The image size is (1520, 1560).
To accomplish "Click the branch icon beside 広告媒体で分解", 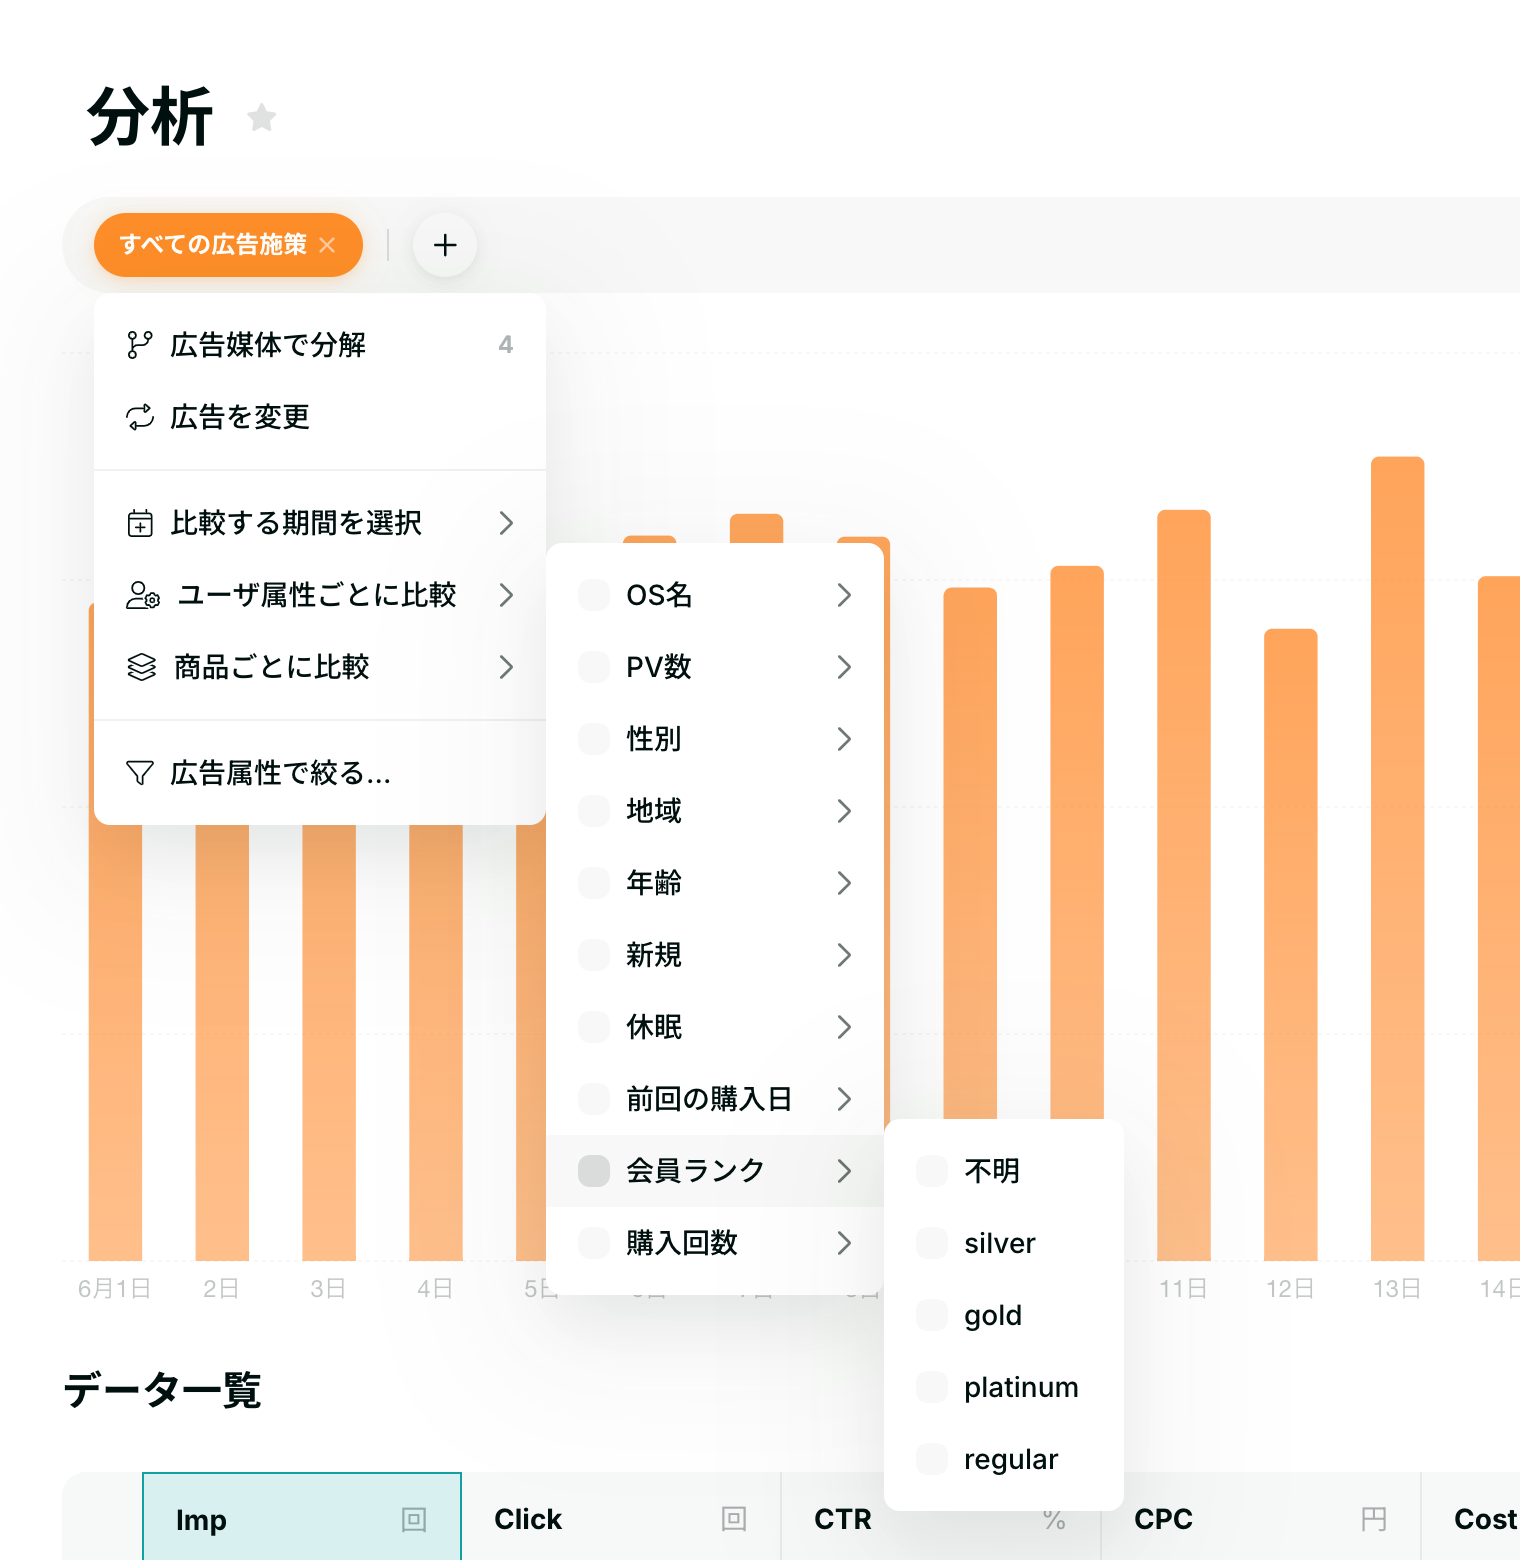I will pos(140,345).
